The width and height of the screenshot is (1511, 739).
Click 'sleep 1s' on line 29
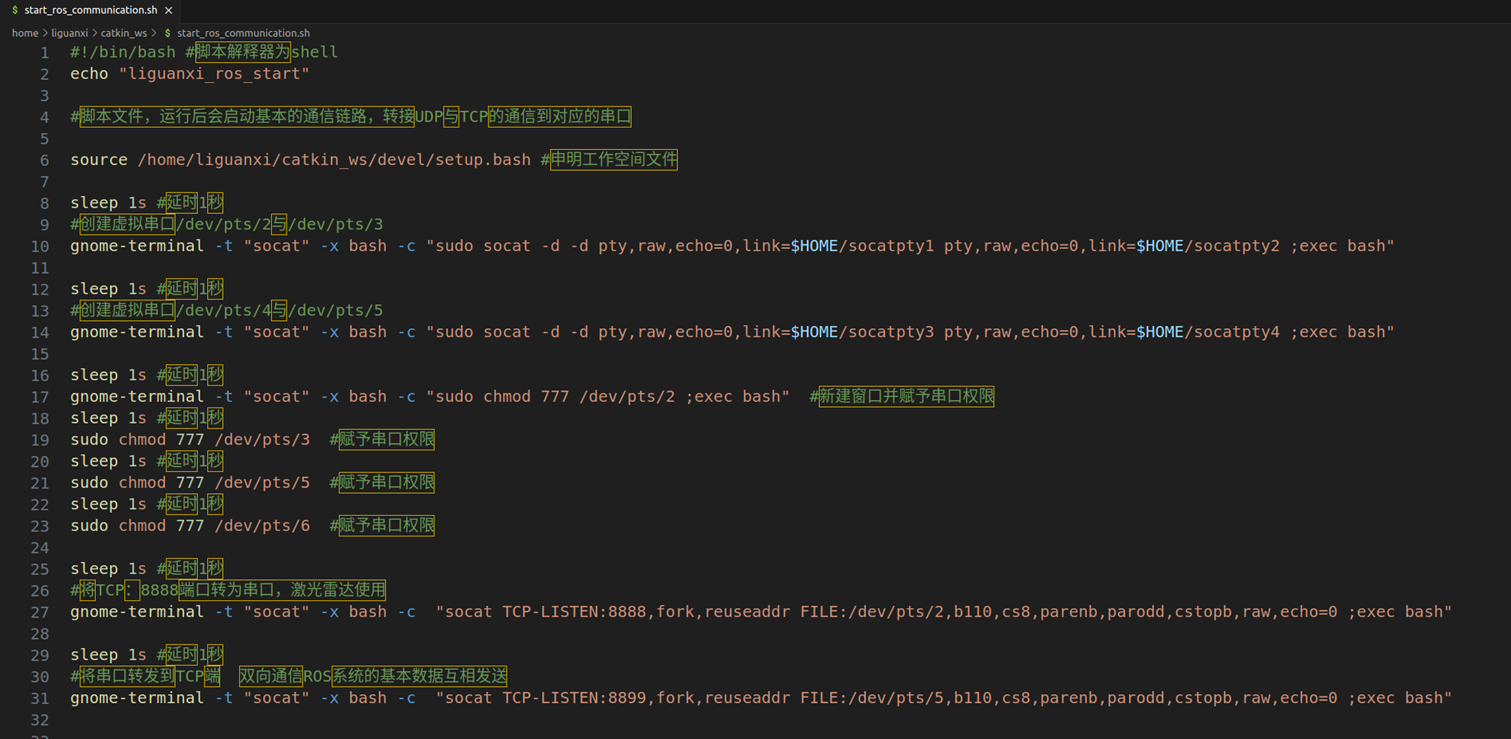click(108, 655)
